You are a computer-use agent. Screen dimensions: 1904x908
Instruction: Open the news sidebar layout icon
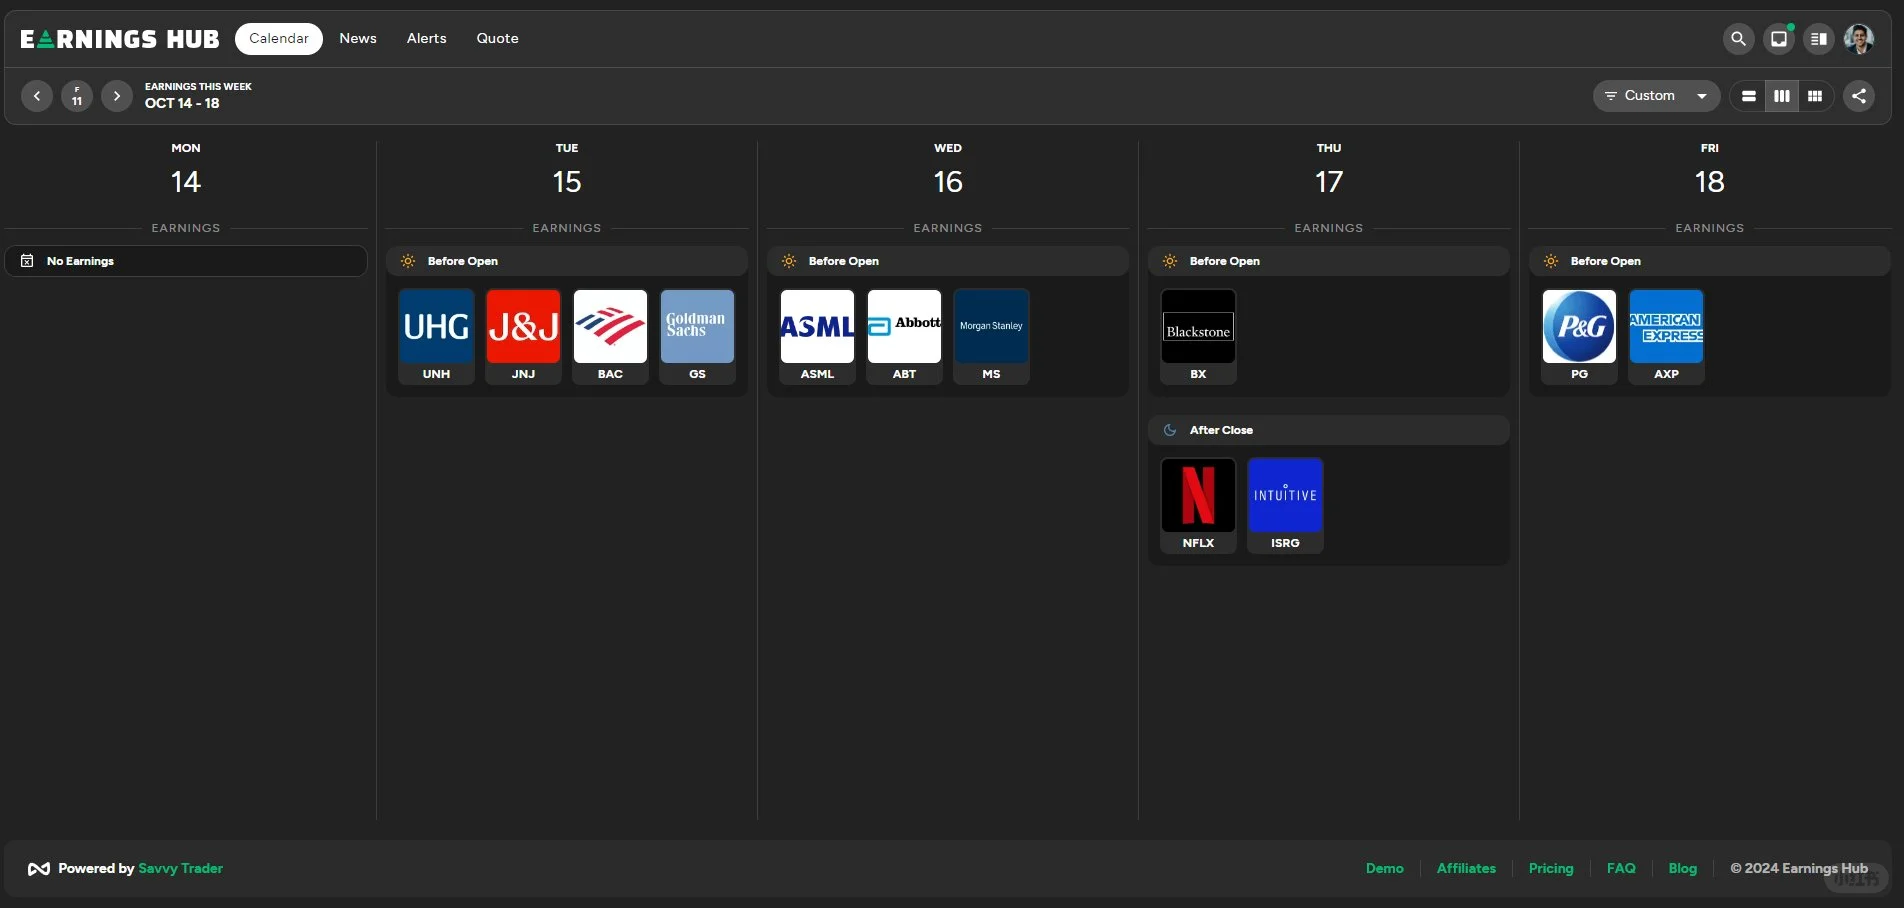1819,39
